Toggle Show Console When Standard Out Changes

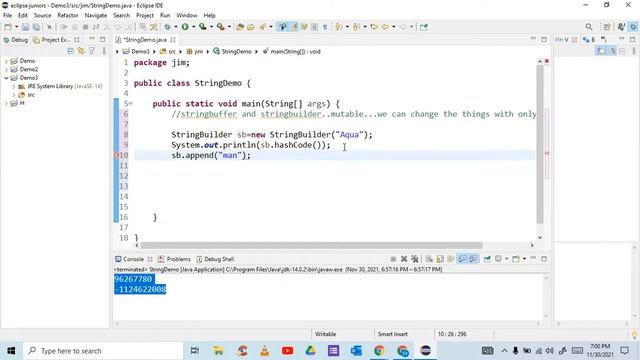[x=462, y=259]
